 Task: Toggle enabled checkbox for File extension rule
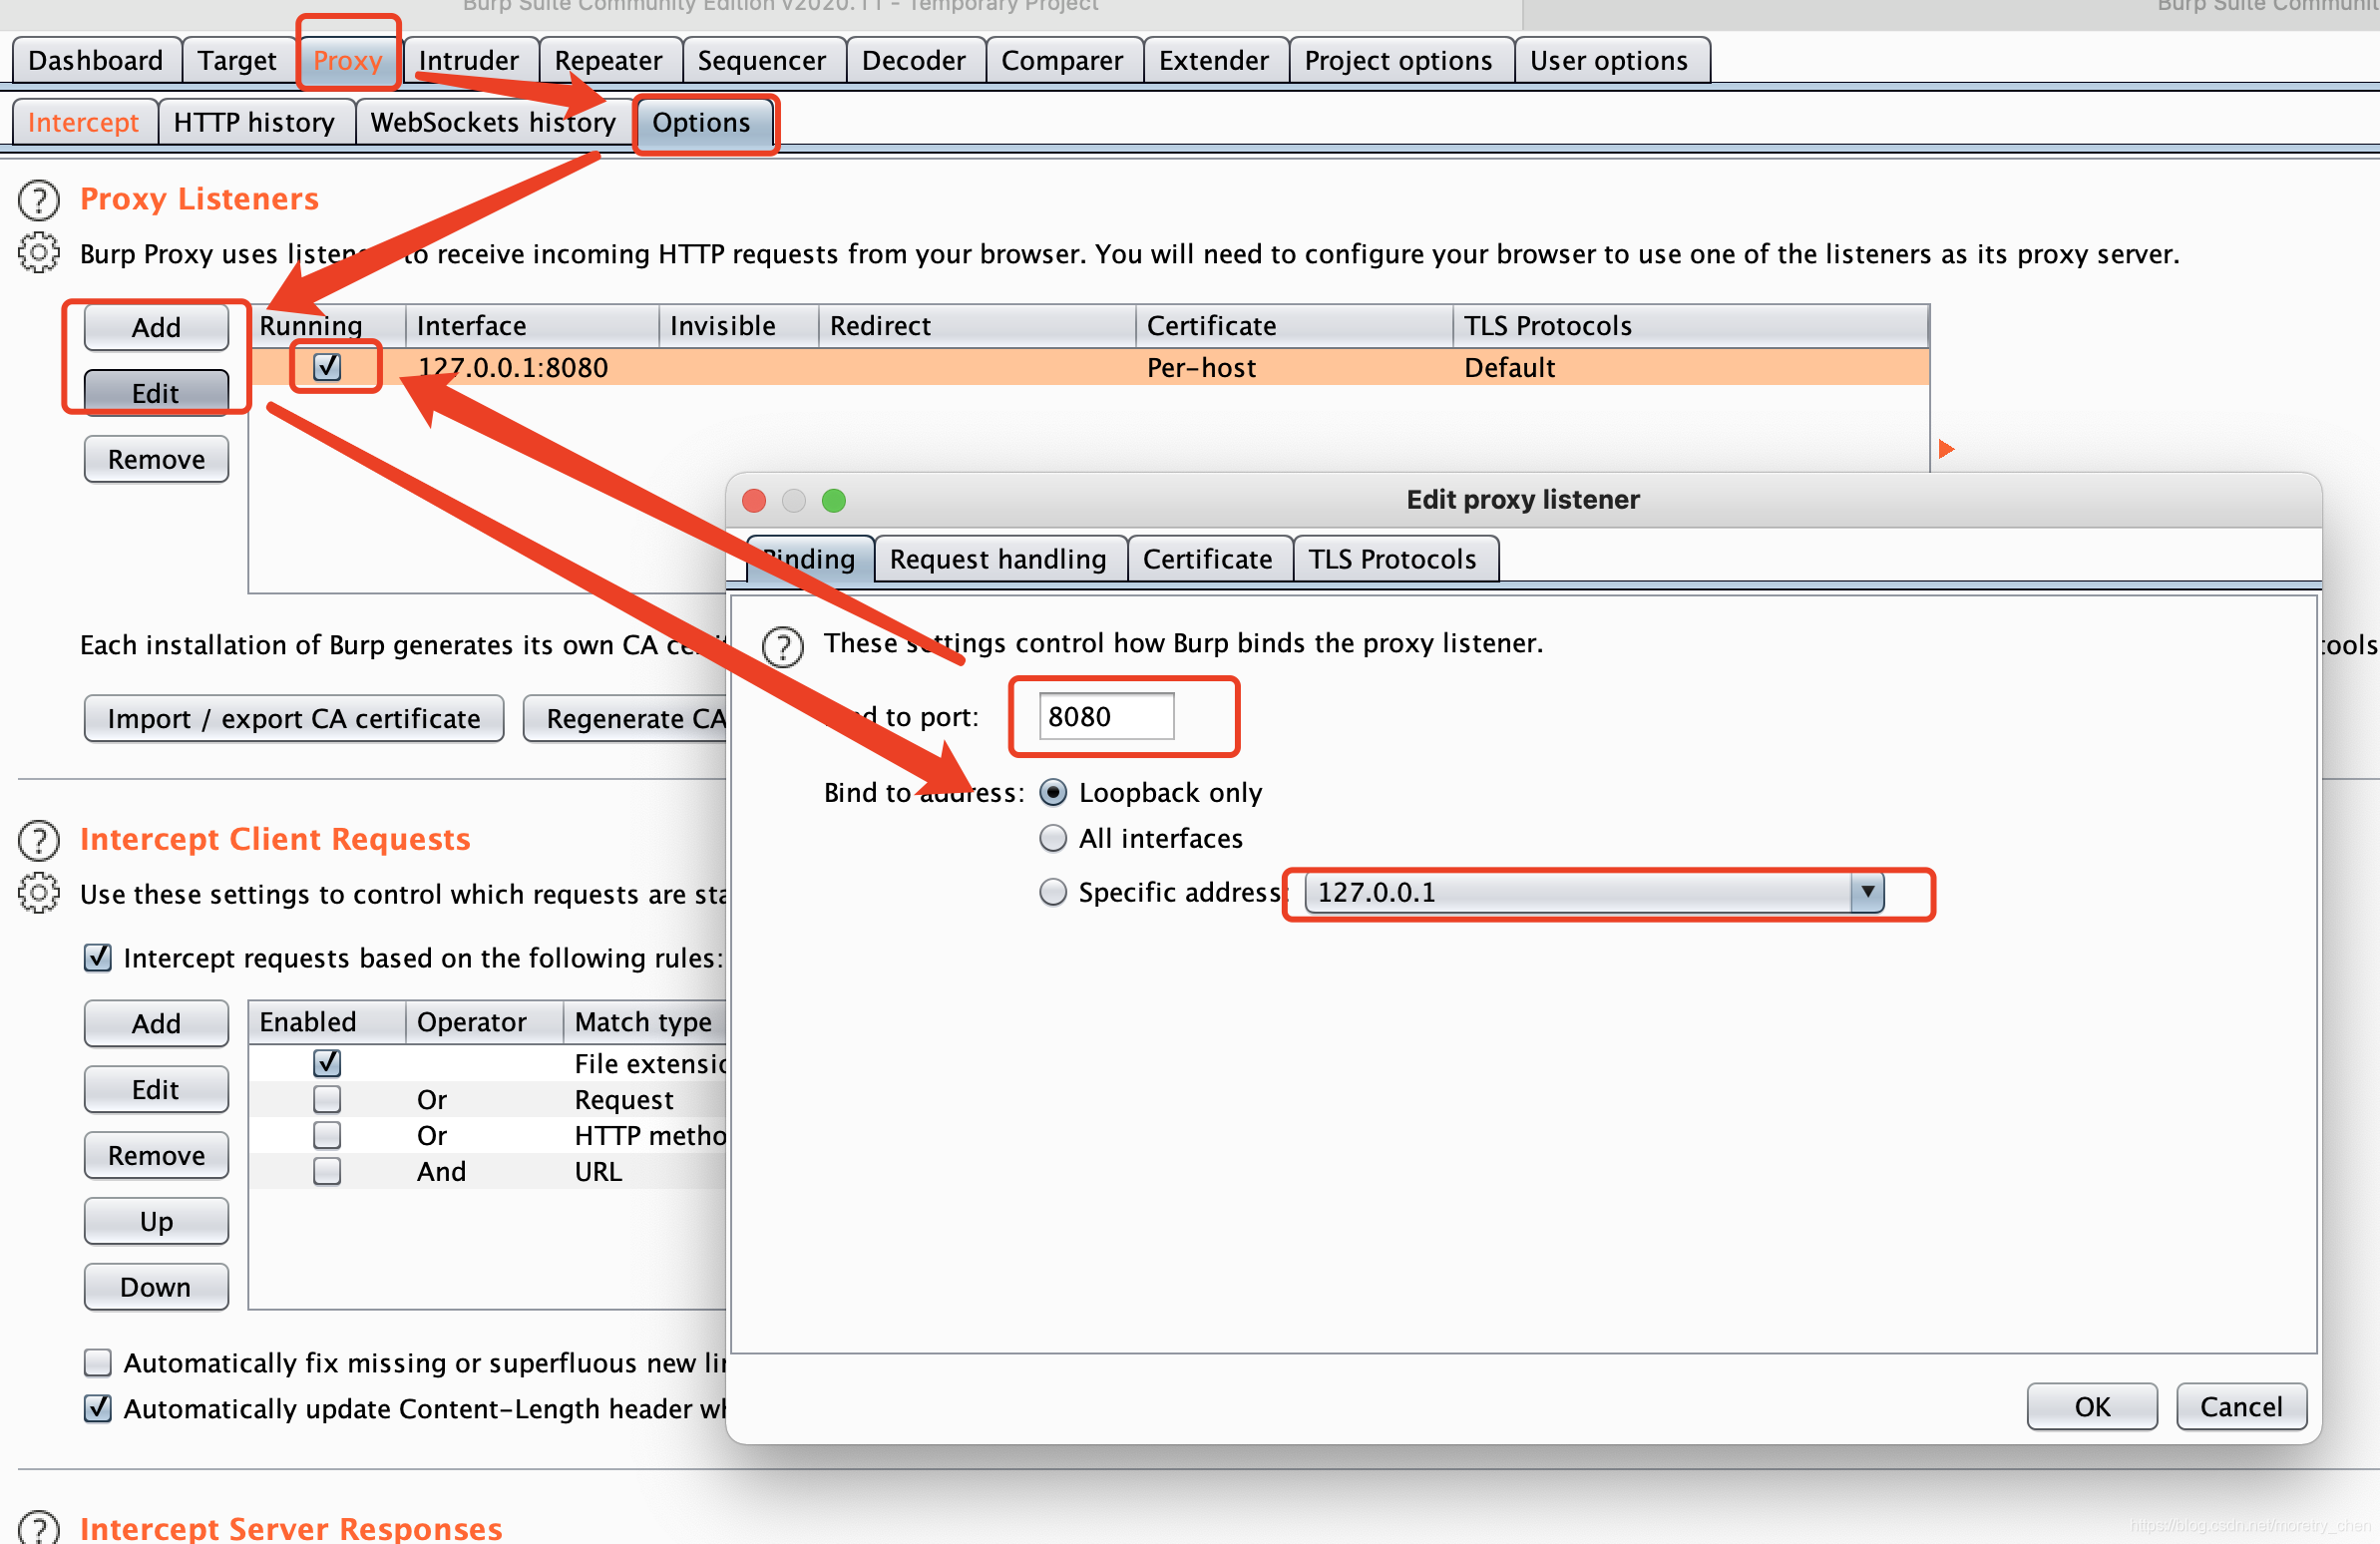coord(327,1062)
